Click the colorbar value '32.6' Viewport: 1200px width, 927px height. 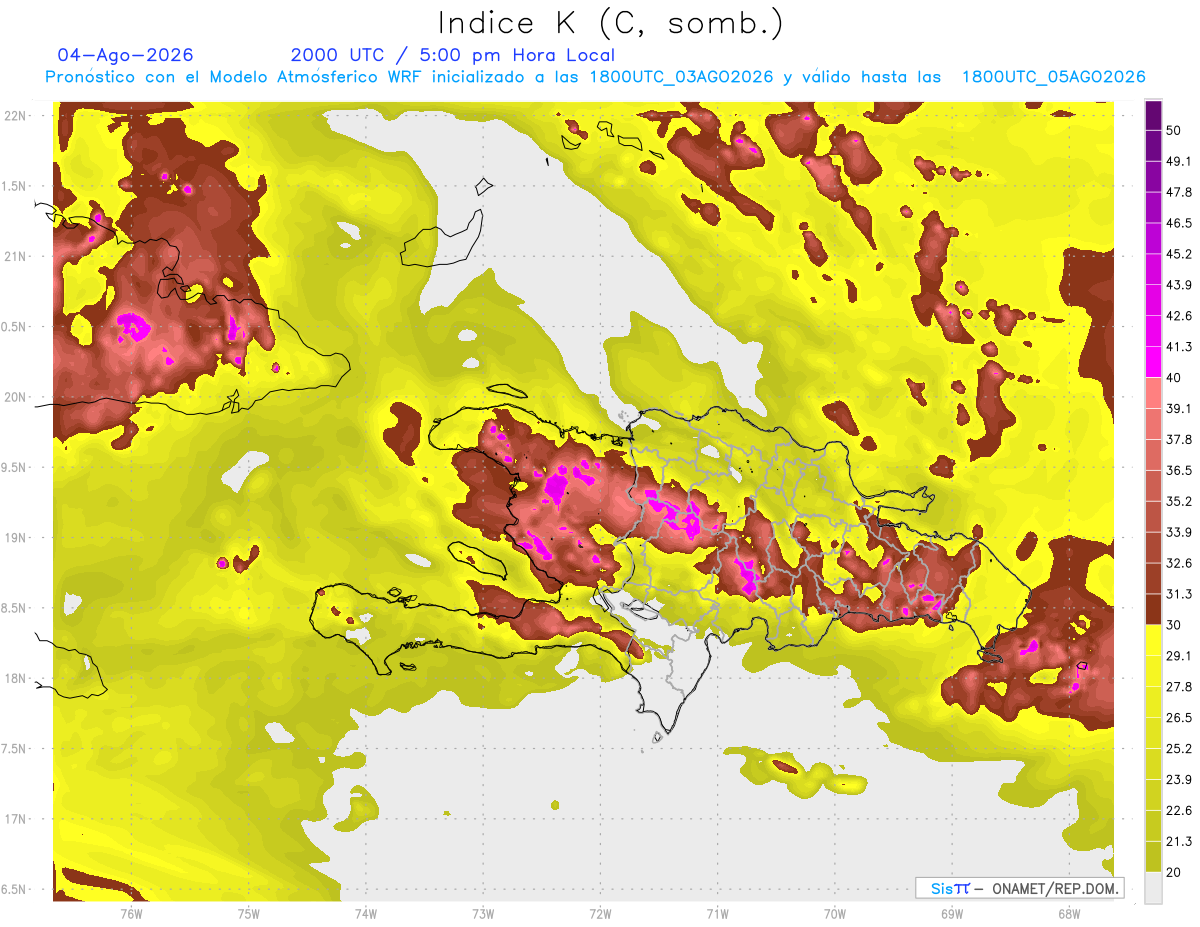(x=1179, y=563)
